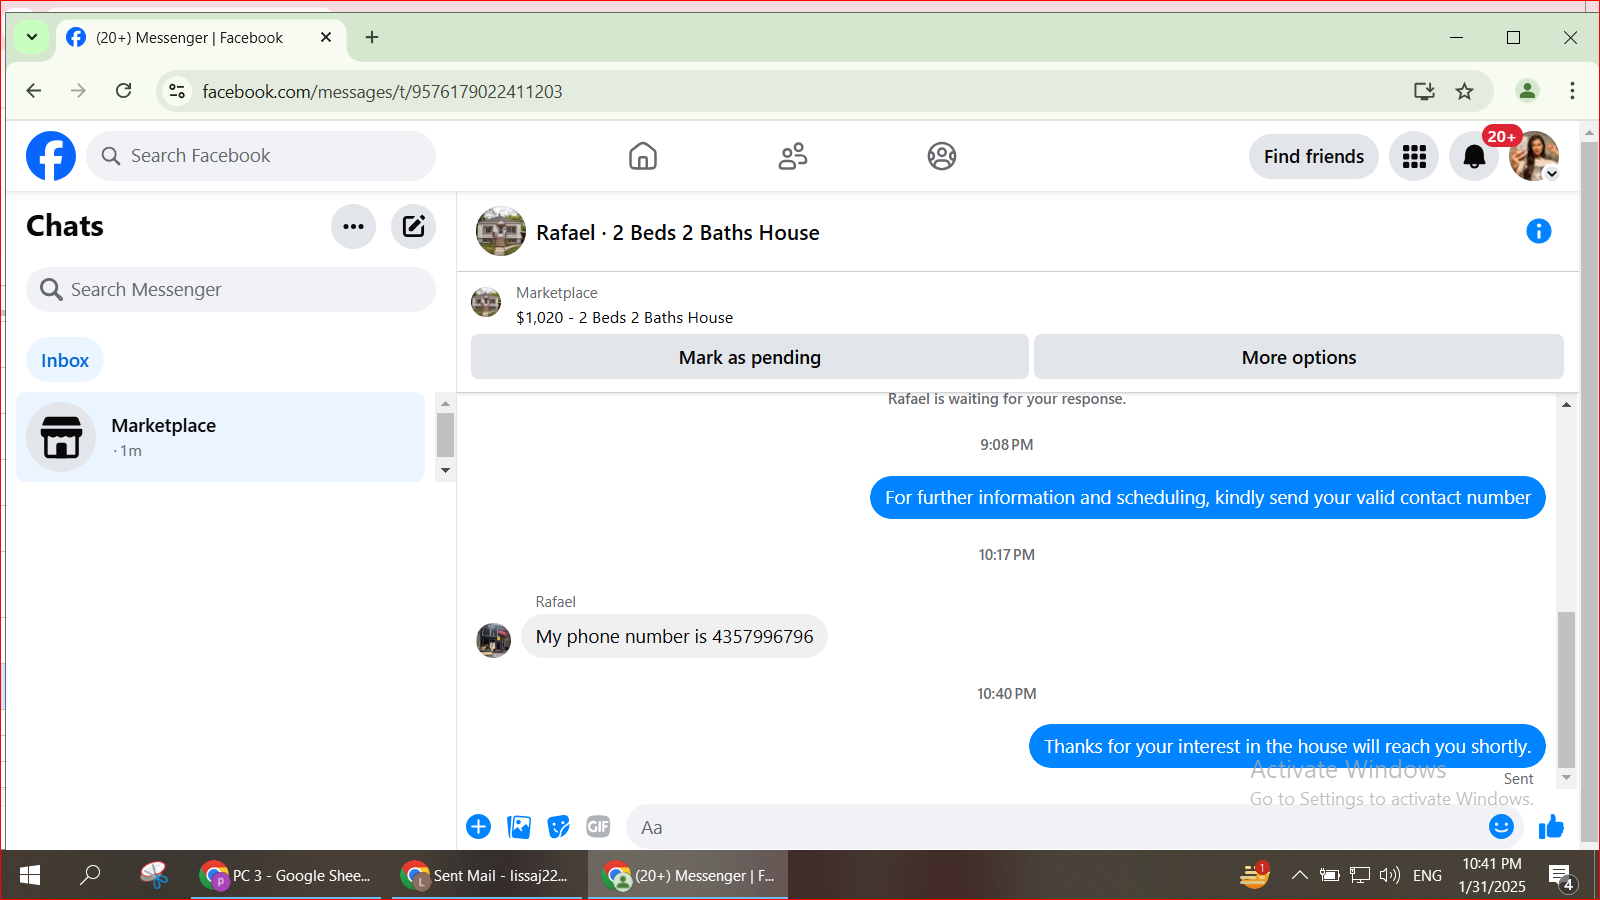Click the address bar URL
The width and height of the screenshot is (1600, 900).
click(382, 92)
